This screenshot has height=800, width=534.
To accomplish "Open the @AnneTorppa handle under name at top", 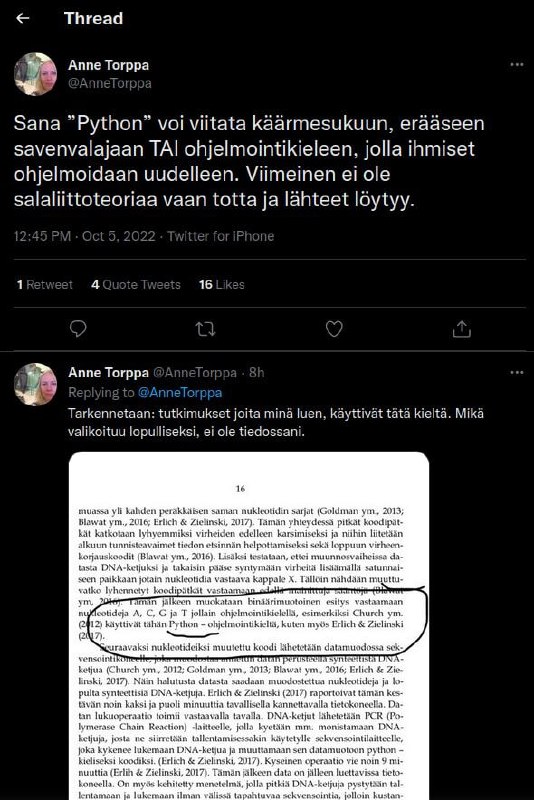I will pos(110,83).
